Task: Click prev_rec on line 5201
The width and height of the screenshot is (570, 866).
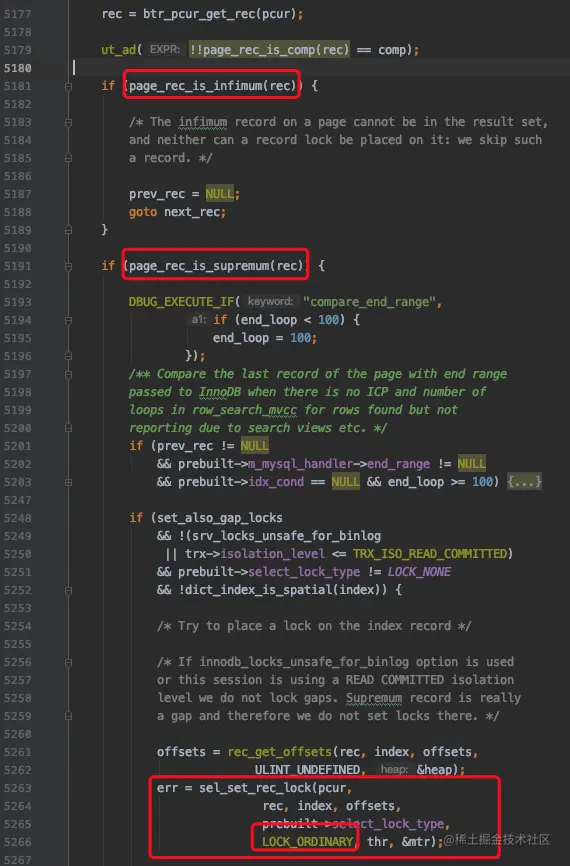Action: pyautogui.click(x=185, y=446)
